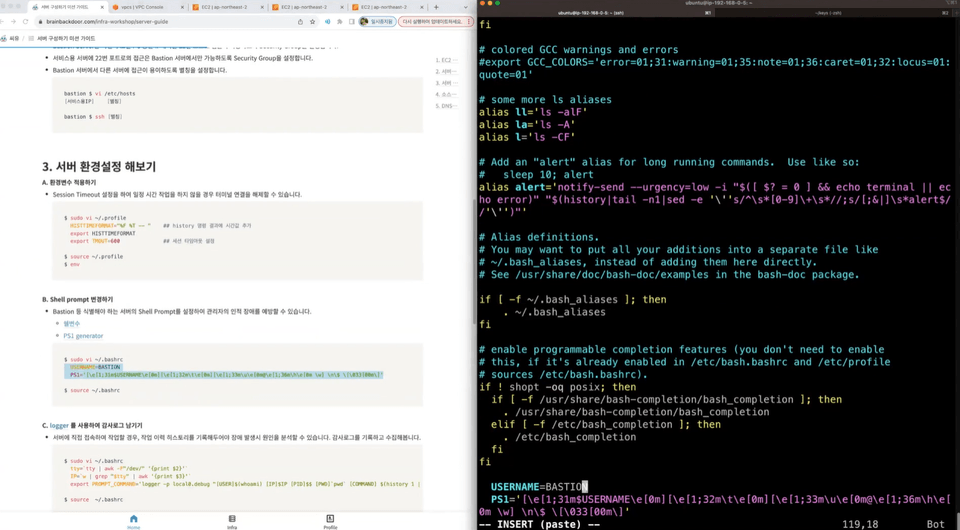The height and width of the screenshot is (530, 960).
Task: Click the '119,18' cursor position in terminal
Action: (x=861, y=524)
